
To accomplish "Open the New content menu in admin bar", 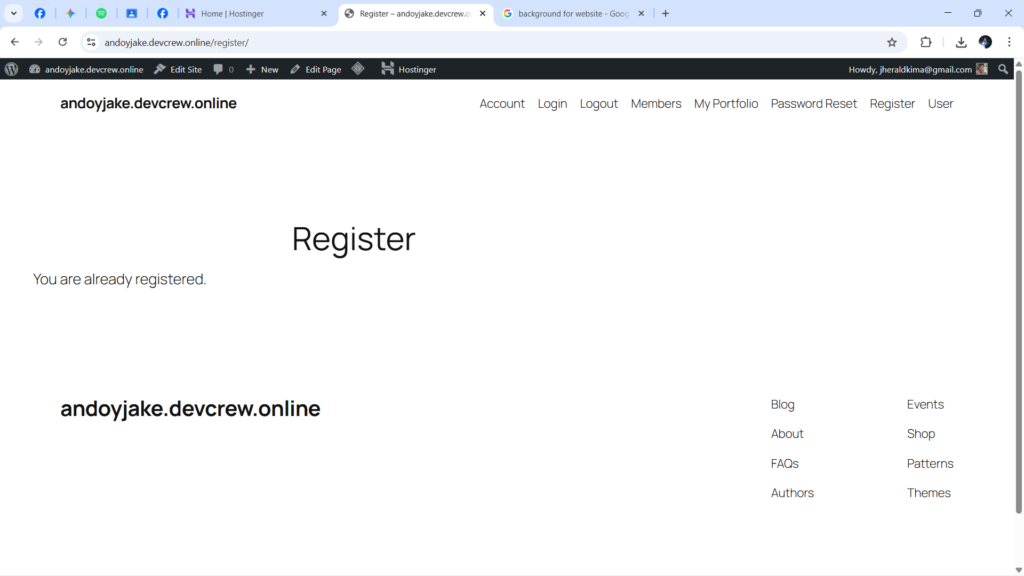I will click(x=262, y=69).
